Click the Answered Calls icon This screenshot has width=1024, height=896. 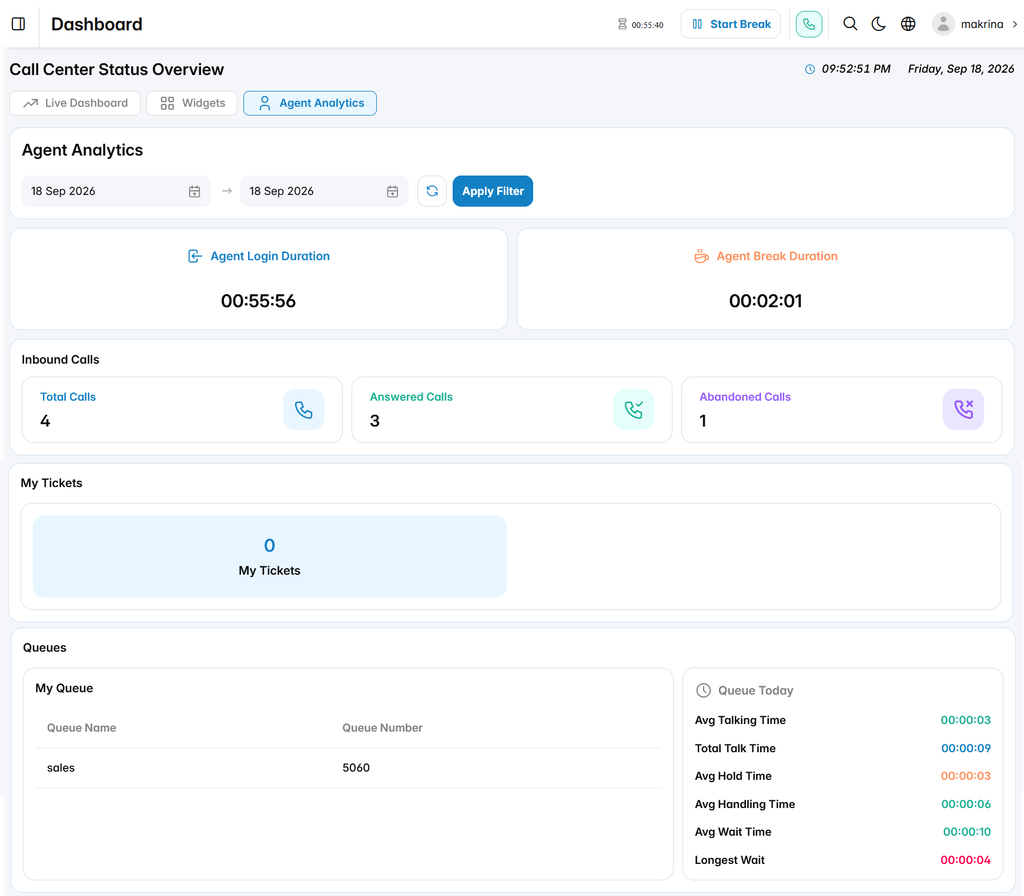633,409
